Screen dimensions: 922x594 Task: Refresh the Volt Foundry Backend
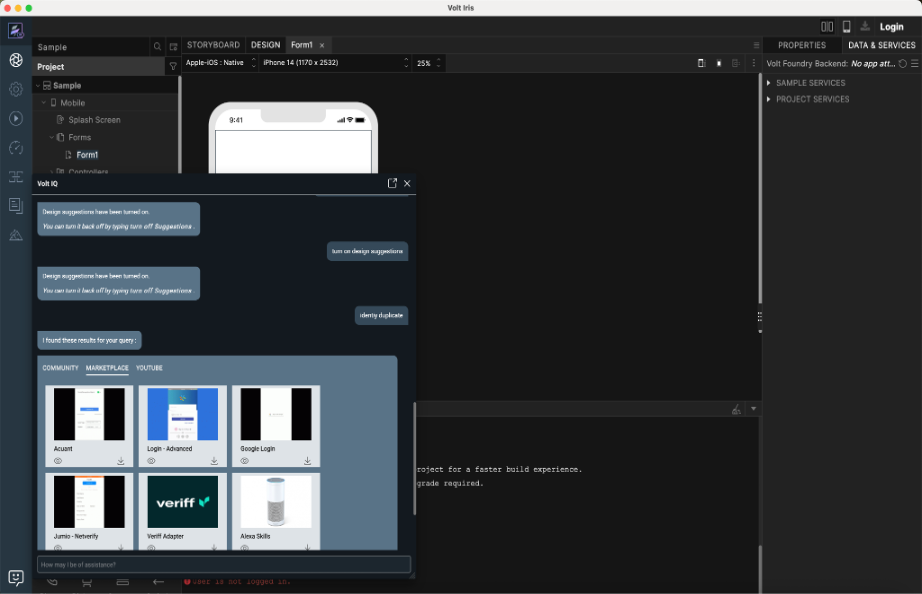pyautogui.click(x=903, y=63)
